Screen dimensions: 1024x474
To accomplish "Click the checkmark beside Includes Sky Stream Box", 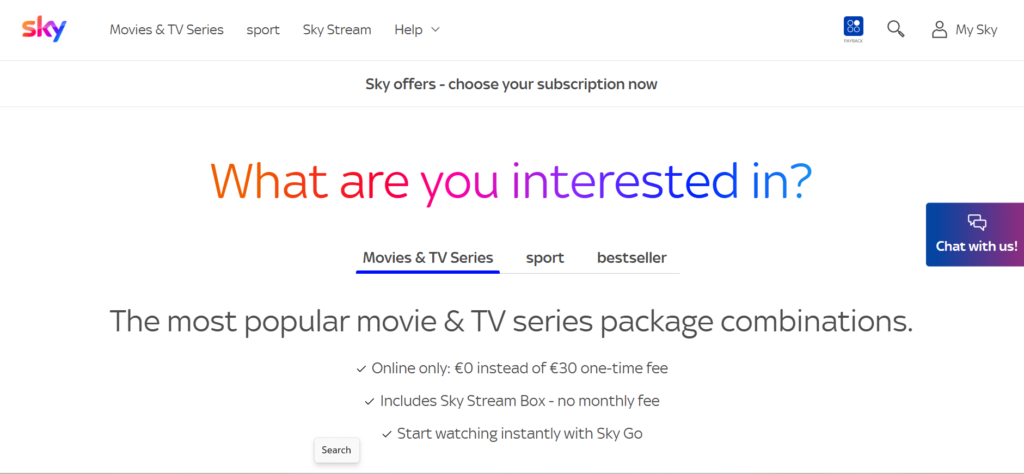I will tap(369, 401).
